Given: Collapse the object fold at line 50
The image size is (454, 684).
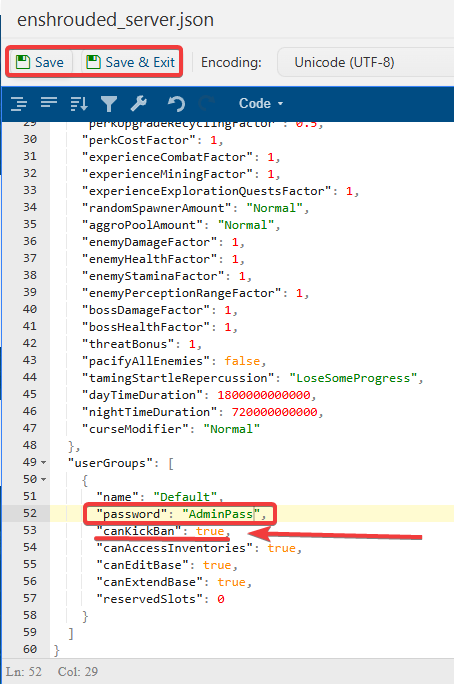Looking at the screenshot, I should click(x=43, y=479).
